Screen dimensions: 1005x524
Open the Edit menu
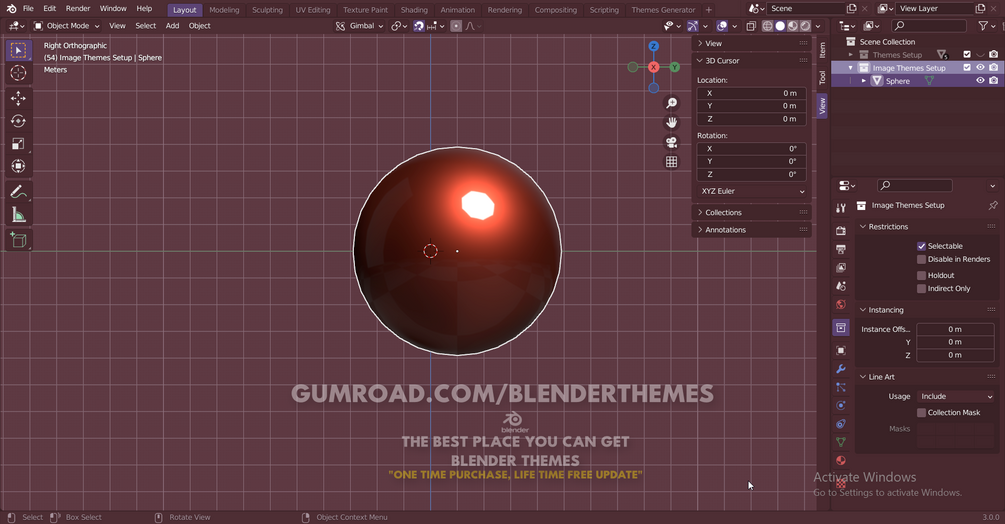pos(49,8)
